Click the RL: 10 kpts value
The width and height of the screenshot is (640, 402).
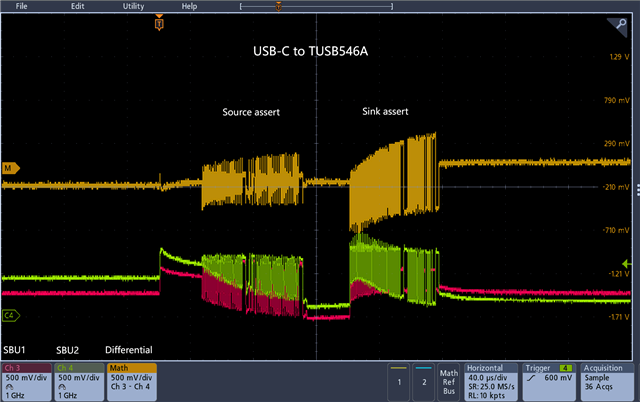tap(487, 395)
